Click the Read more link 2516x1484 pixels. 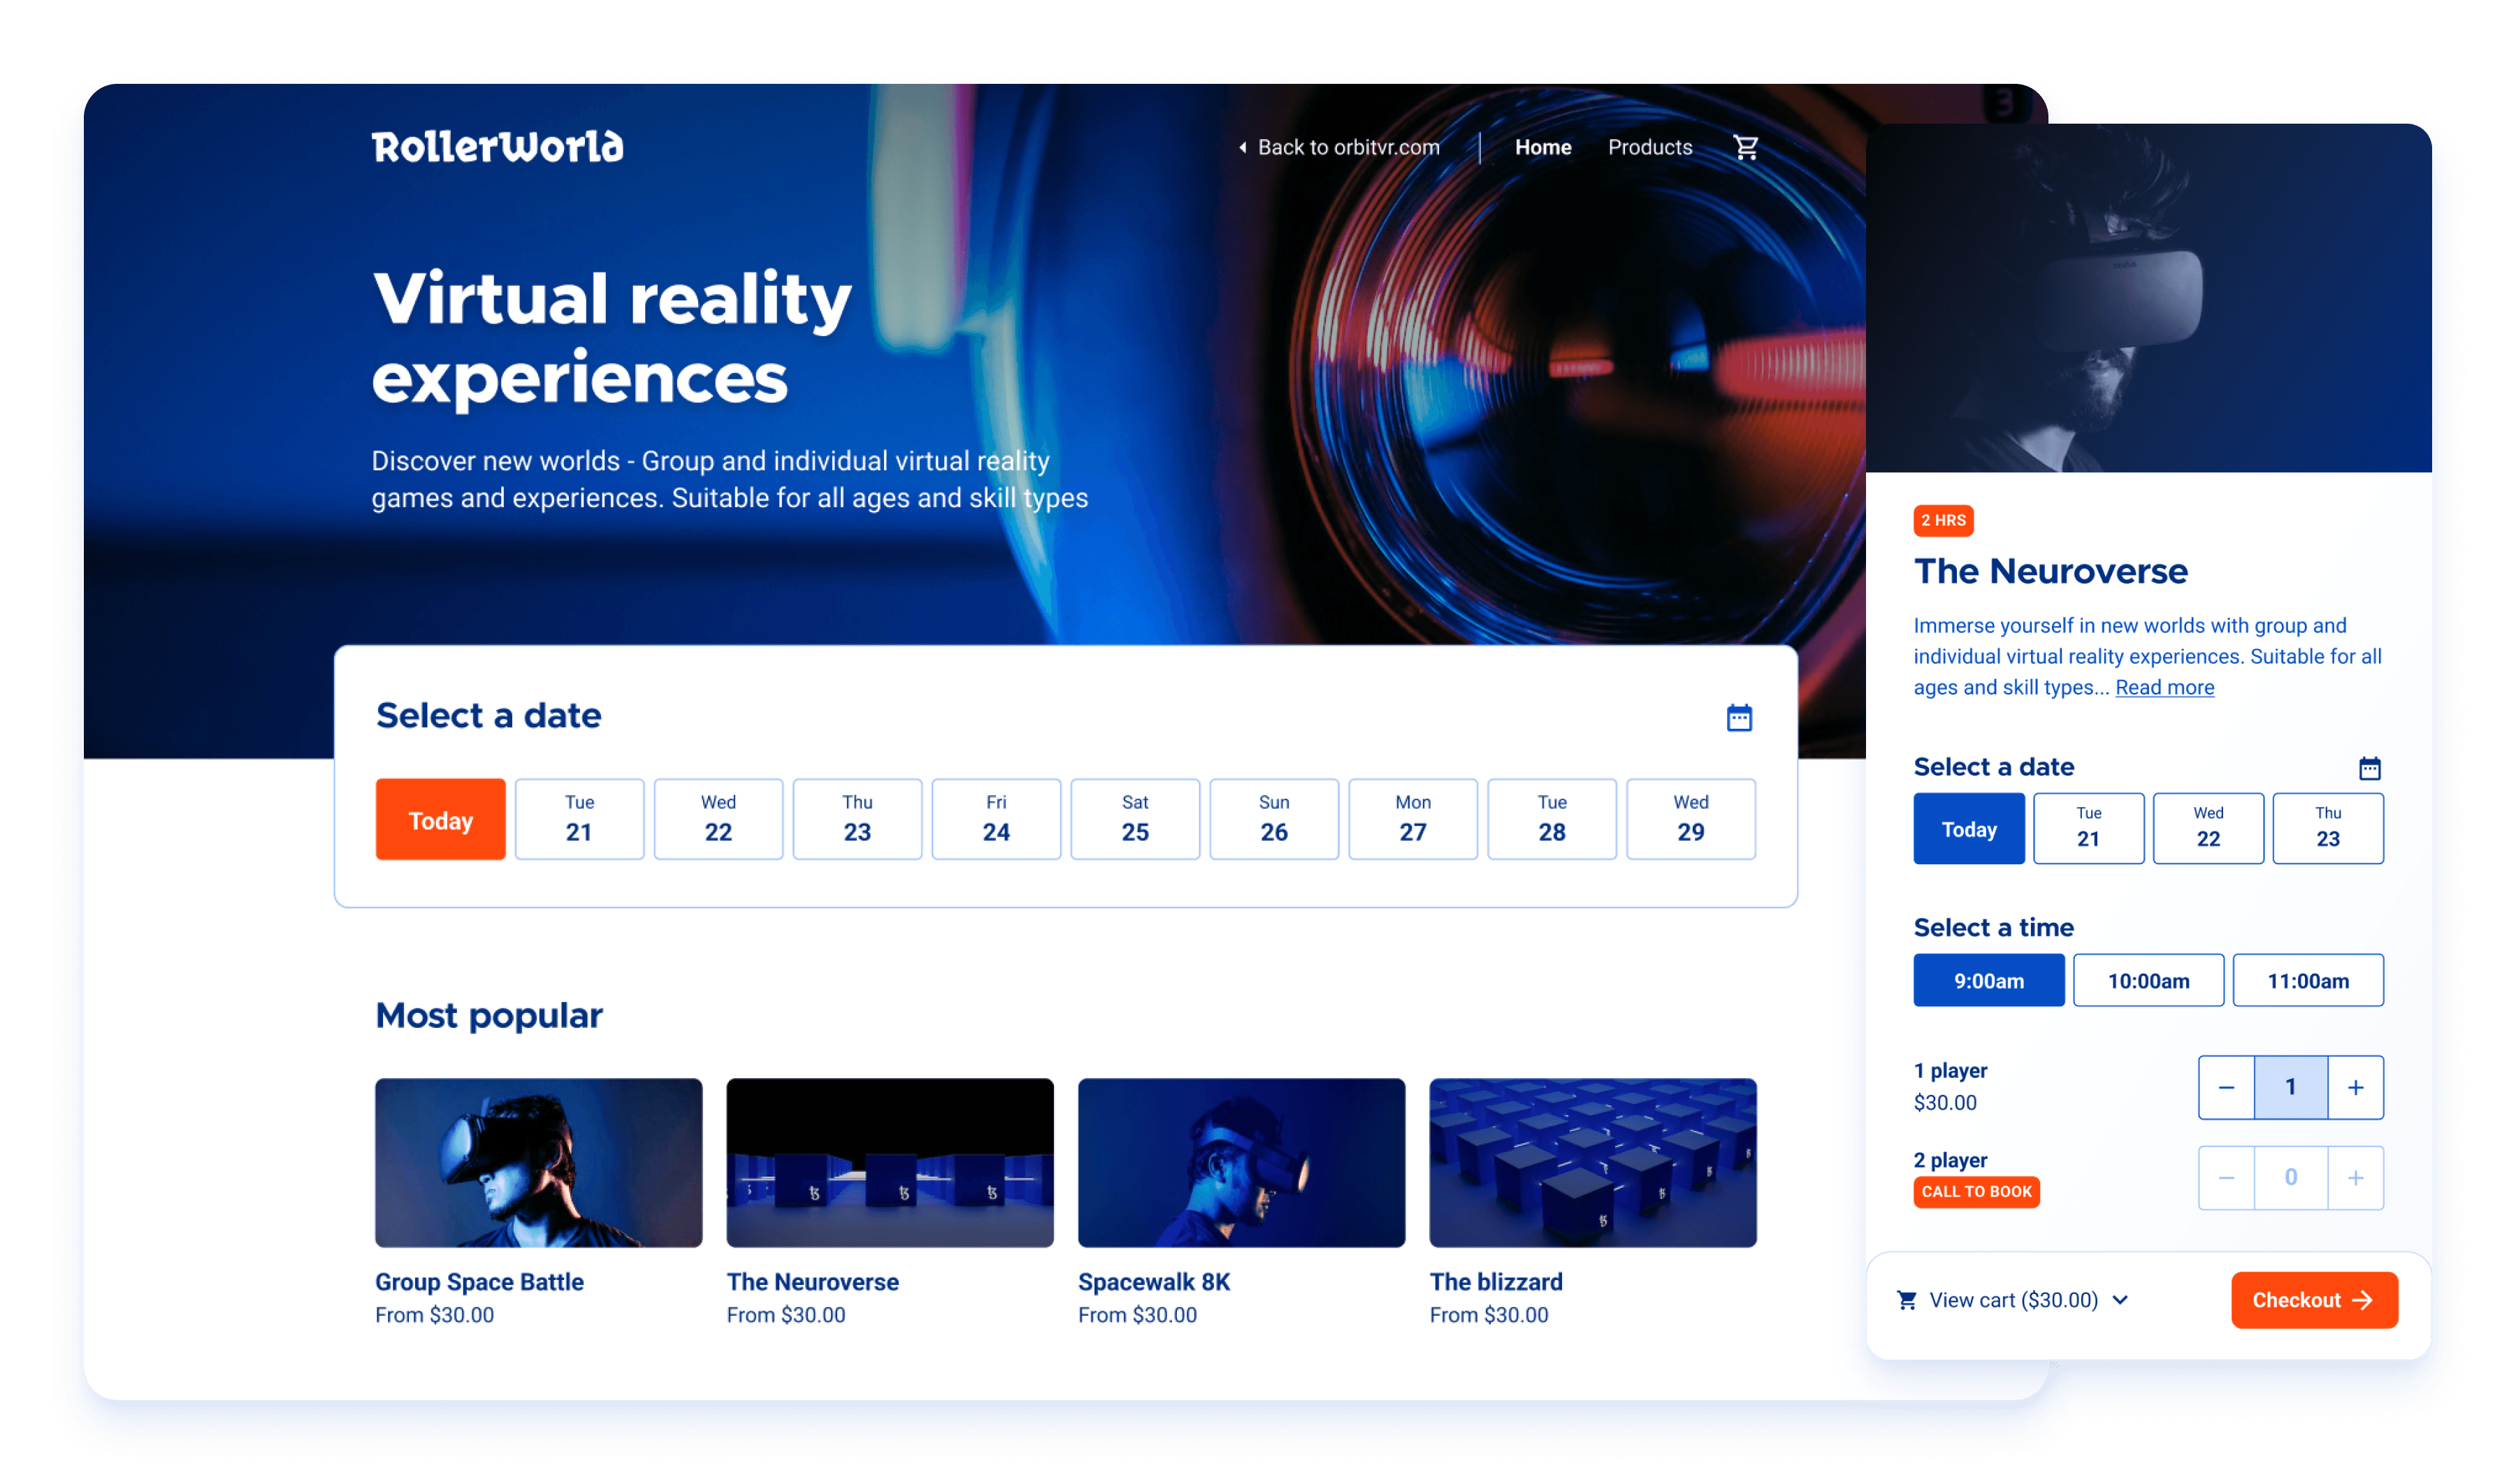(x=2164, y=687)
